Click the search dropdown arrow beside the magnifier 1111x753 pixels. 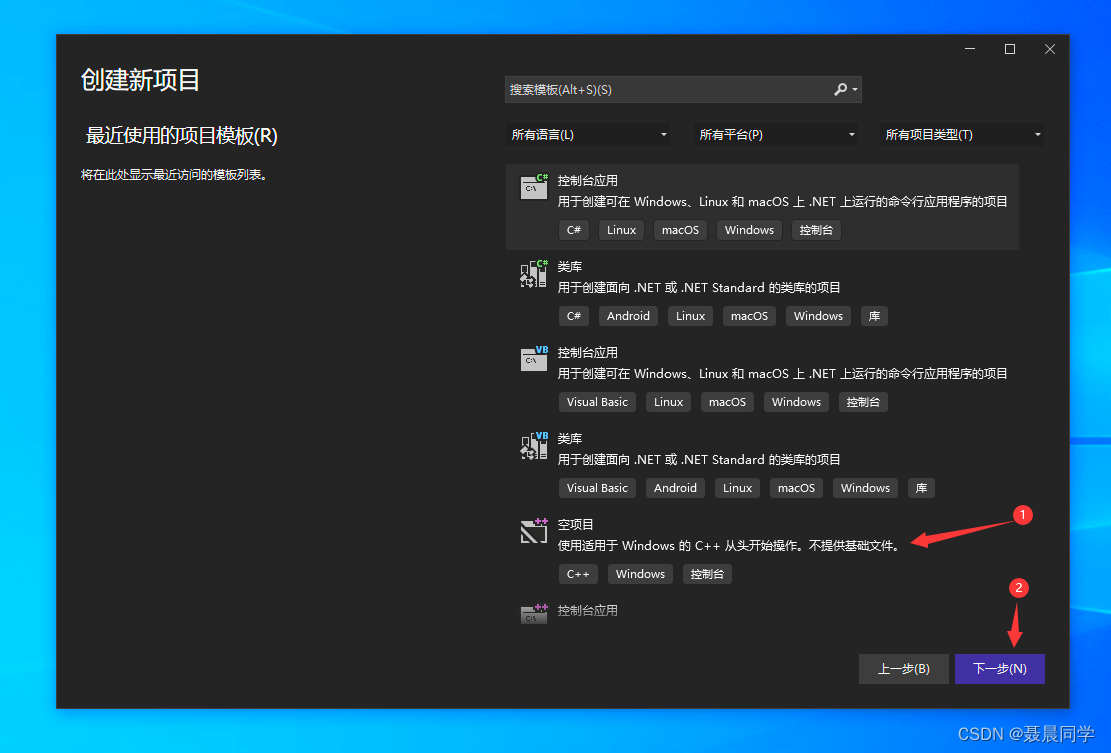(x=854, y=89)
